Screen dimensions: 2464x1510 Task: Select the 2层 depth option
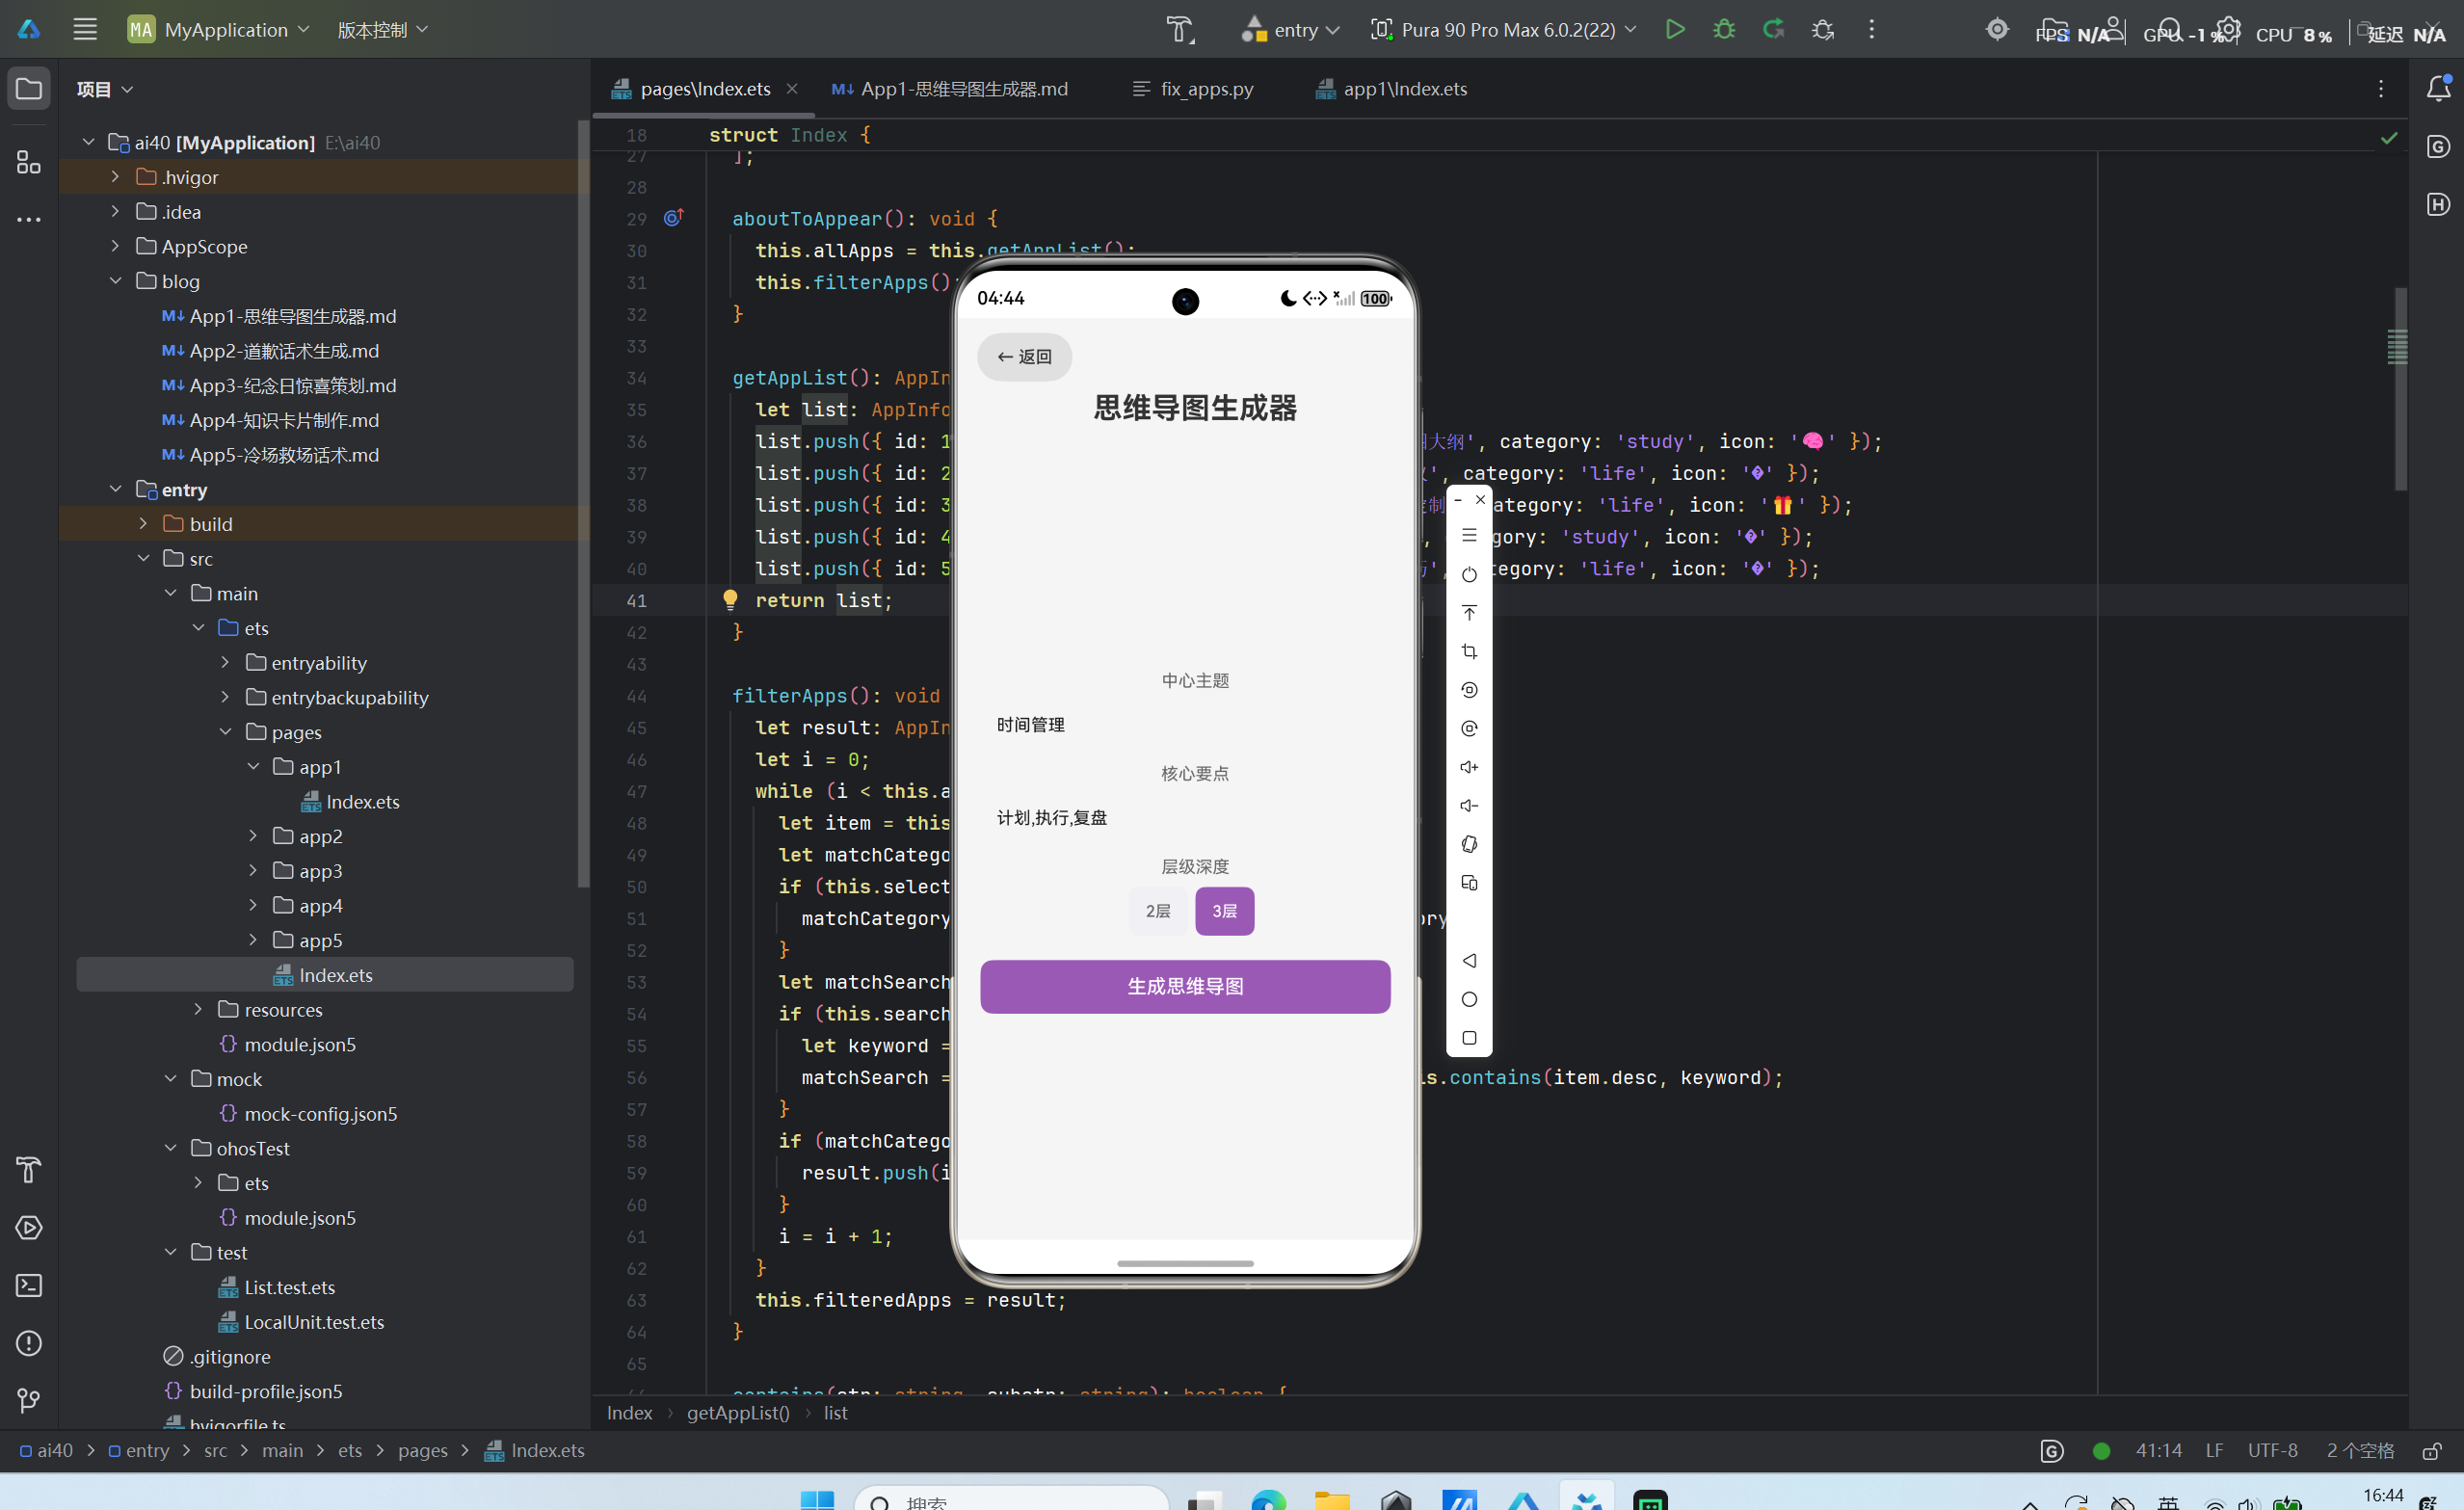[1158, 911]
